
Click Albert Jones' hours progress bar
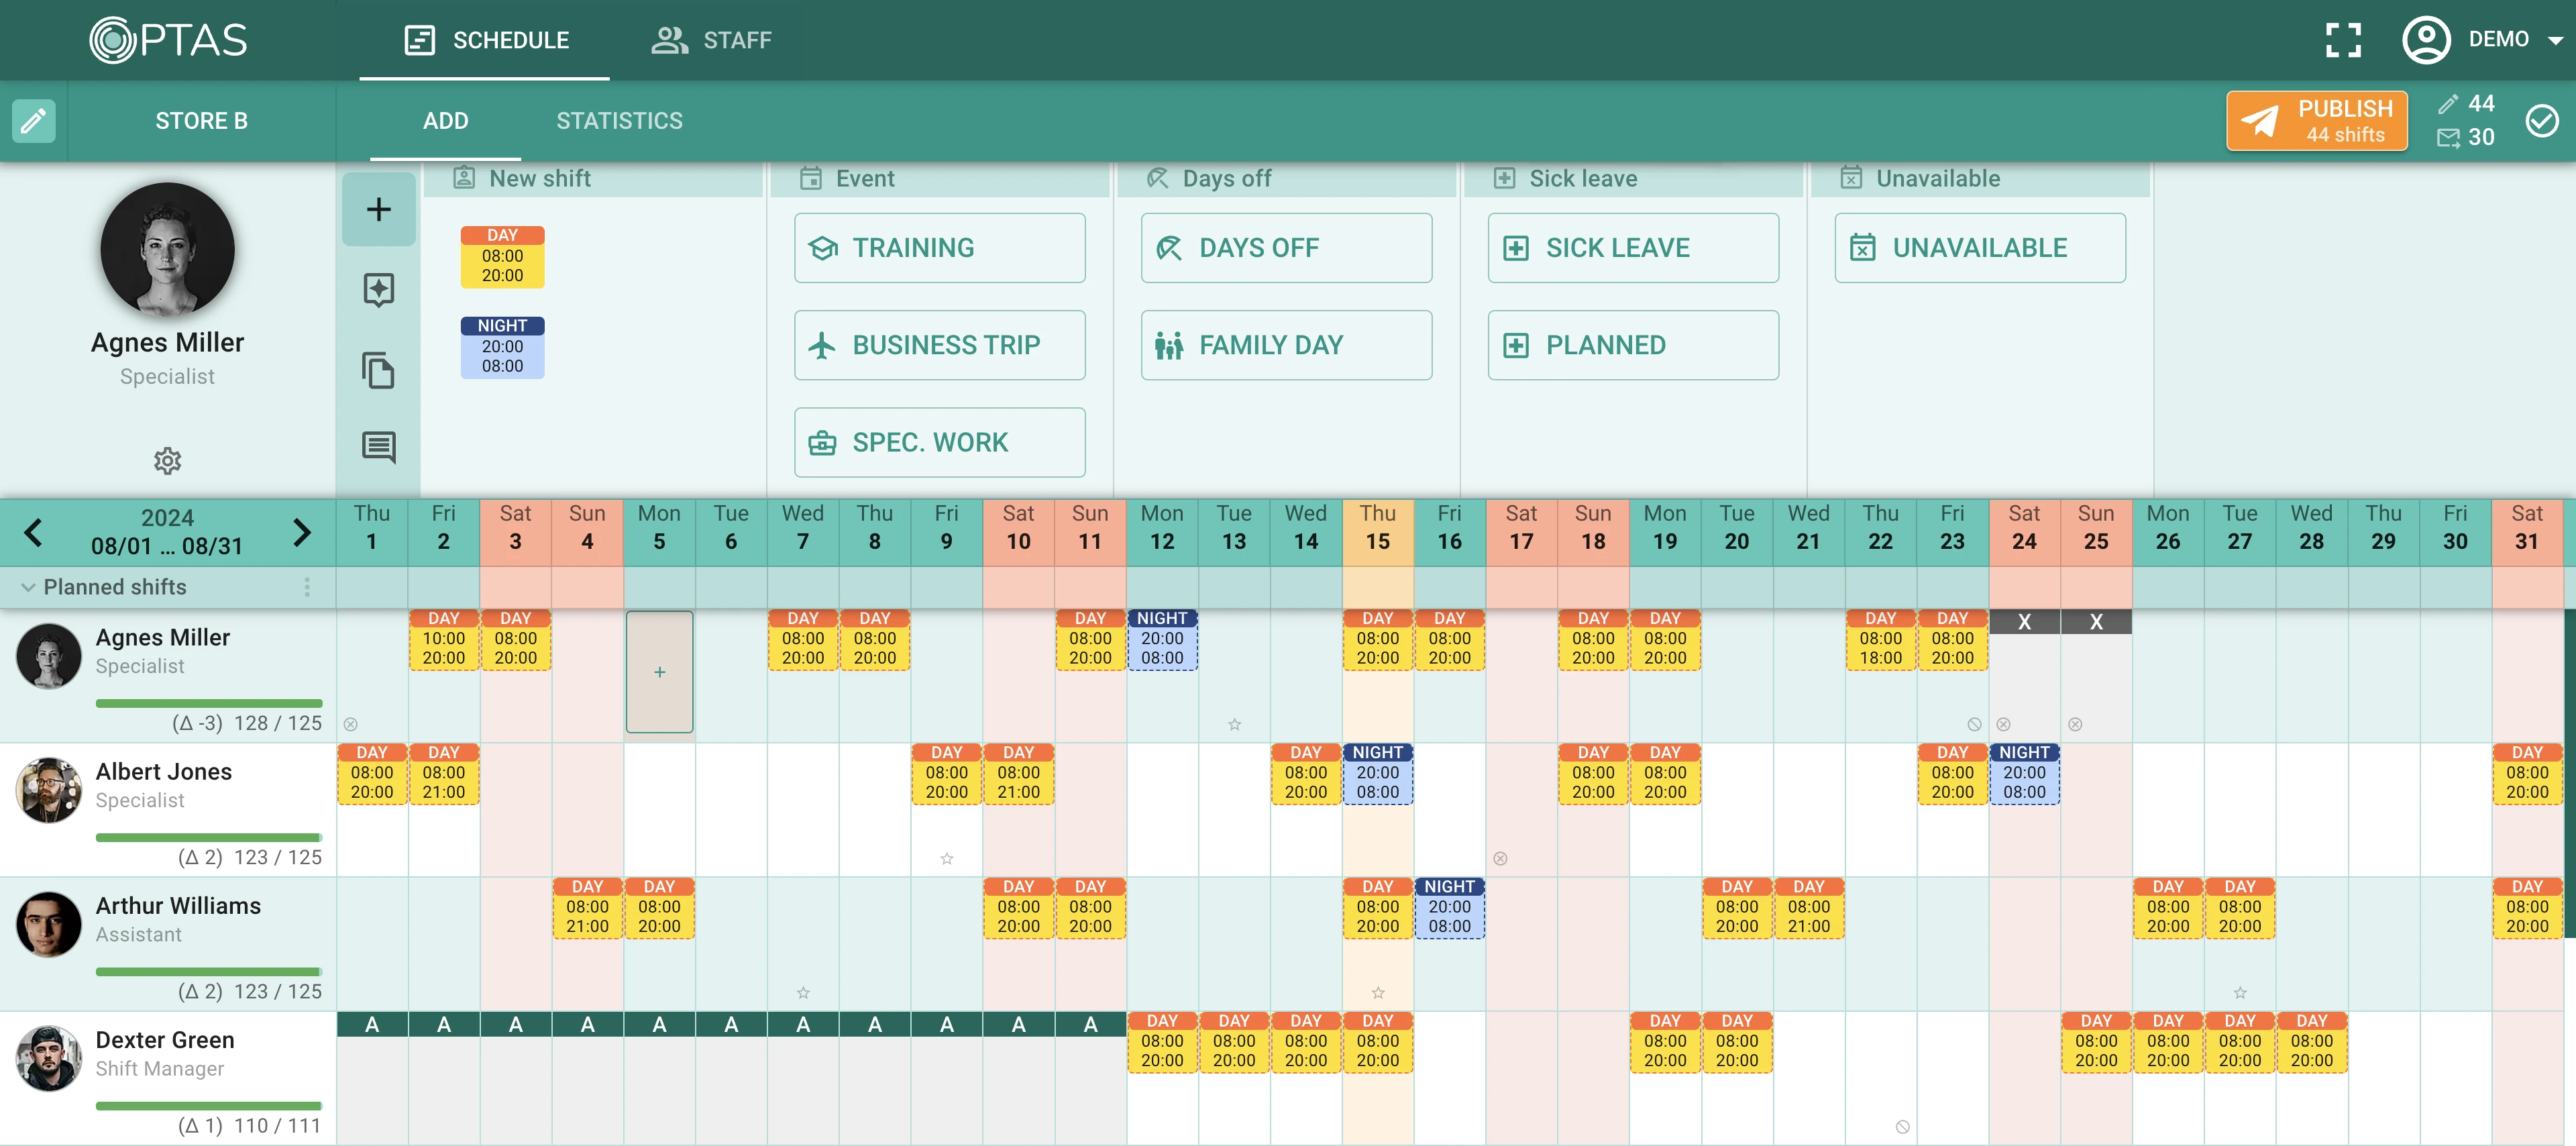209,837
